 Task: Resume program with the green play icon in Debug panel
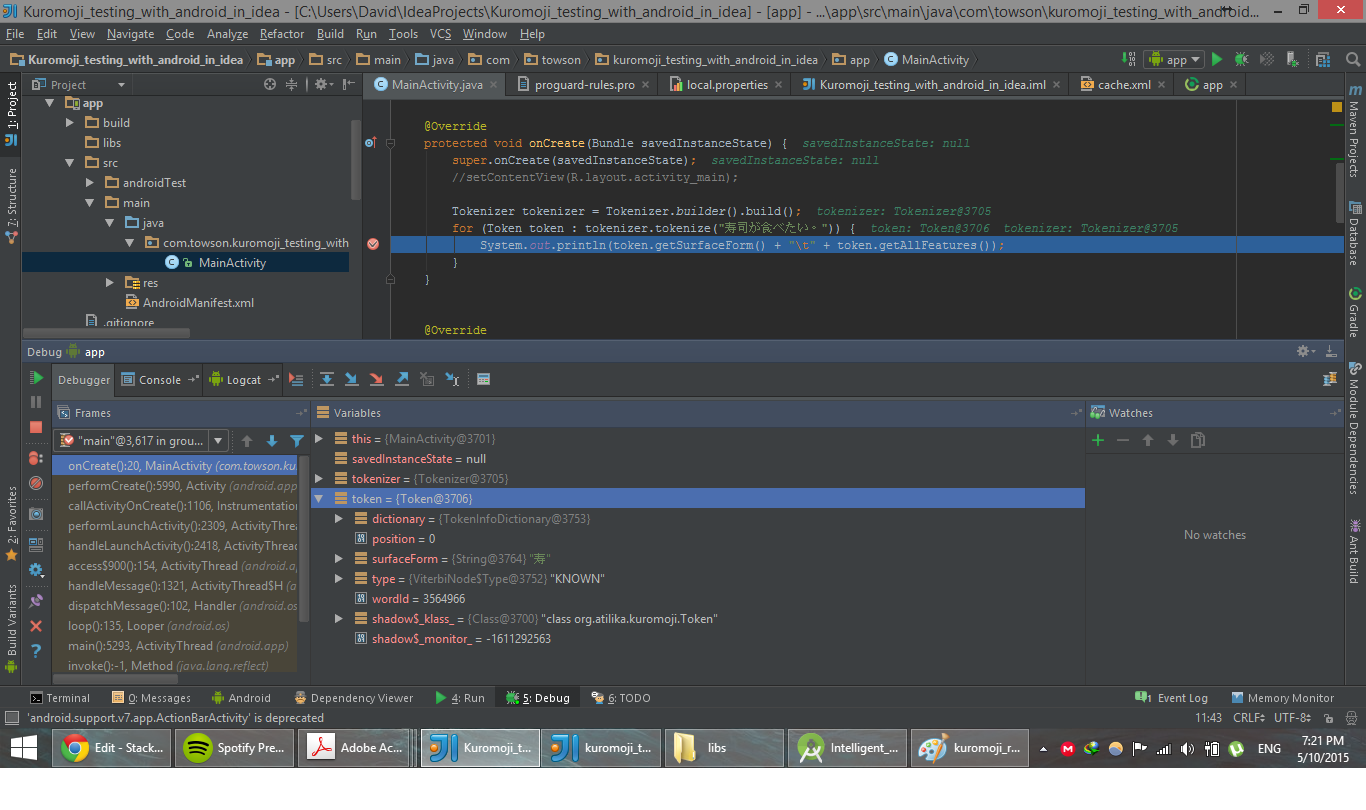click(36, 378)
